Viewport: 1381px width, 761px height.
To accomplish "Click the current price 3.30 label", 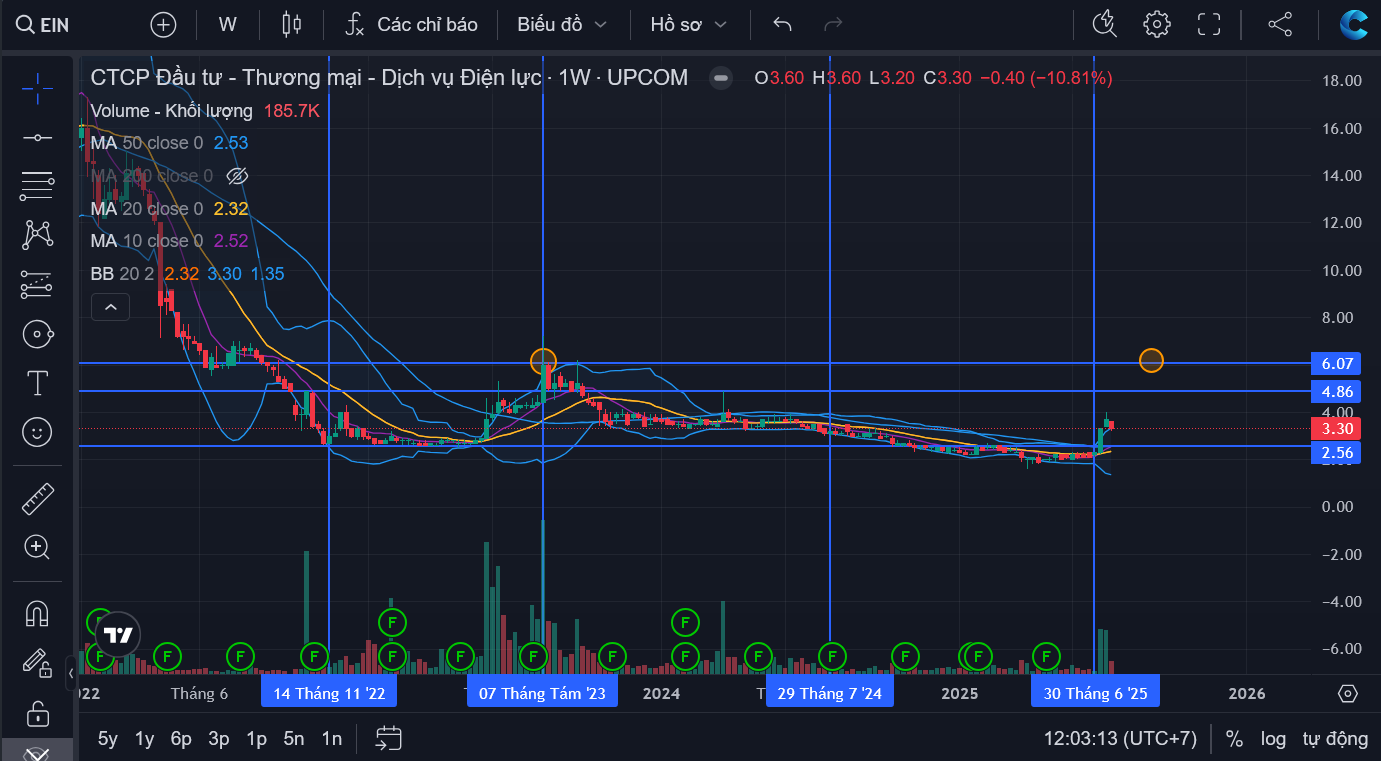I will 1338,429.
